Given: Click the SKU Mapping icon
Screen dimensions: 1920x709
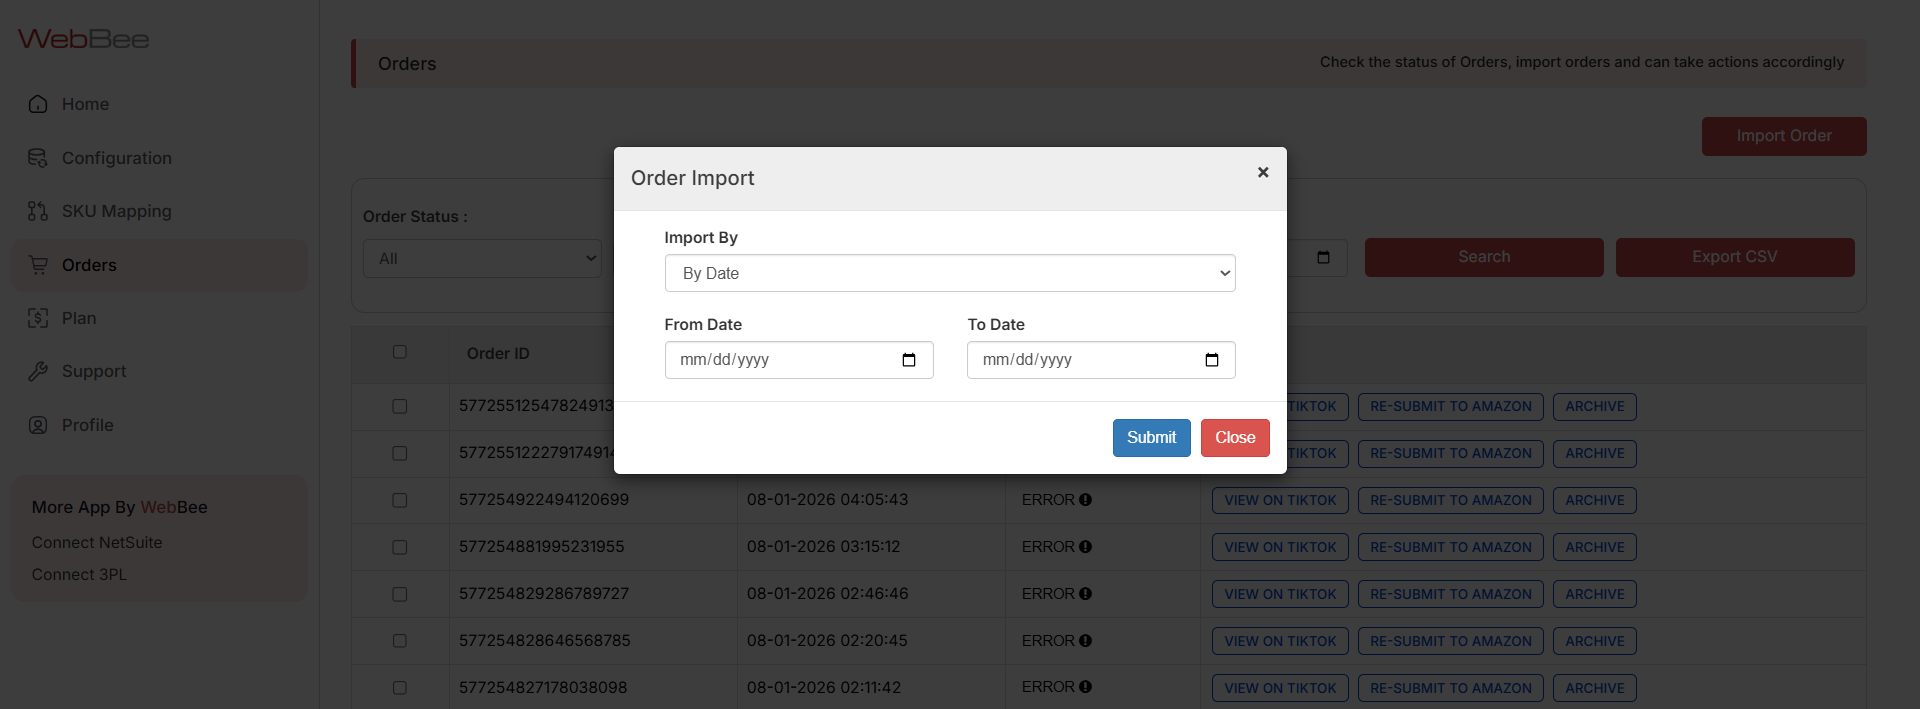Looking at the screenshot, I should (x=38, y=211).
